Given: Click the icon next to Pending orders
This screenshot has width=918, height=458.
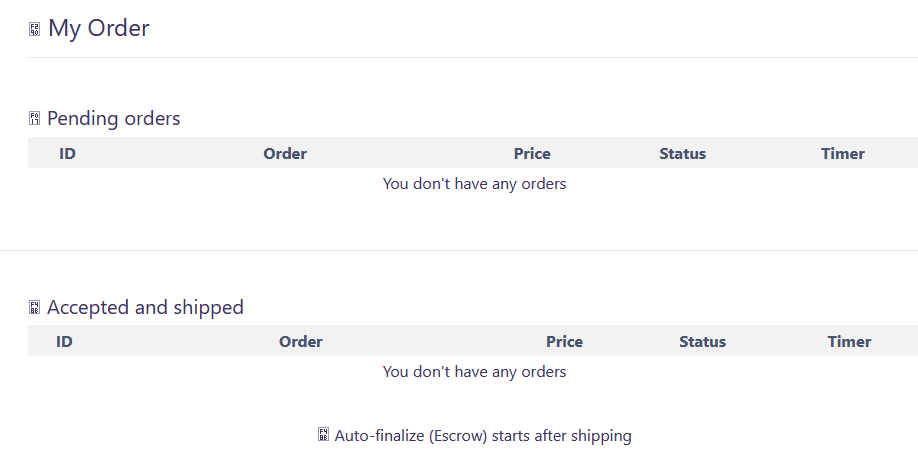Looking at the screenshot, I should [34, 119].
